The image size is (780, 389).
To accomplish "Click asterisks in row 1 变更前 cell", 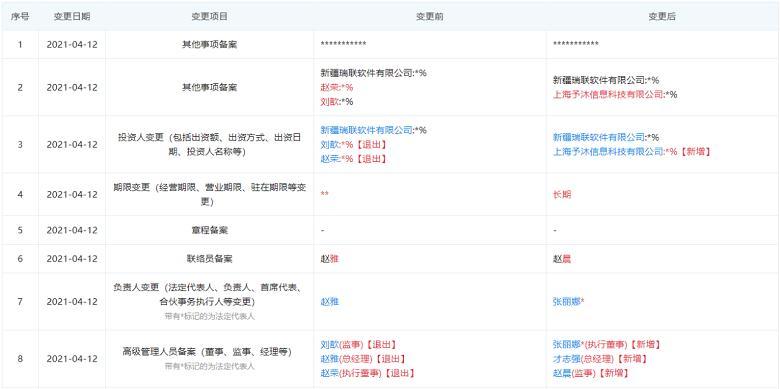I will 343,44.
